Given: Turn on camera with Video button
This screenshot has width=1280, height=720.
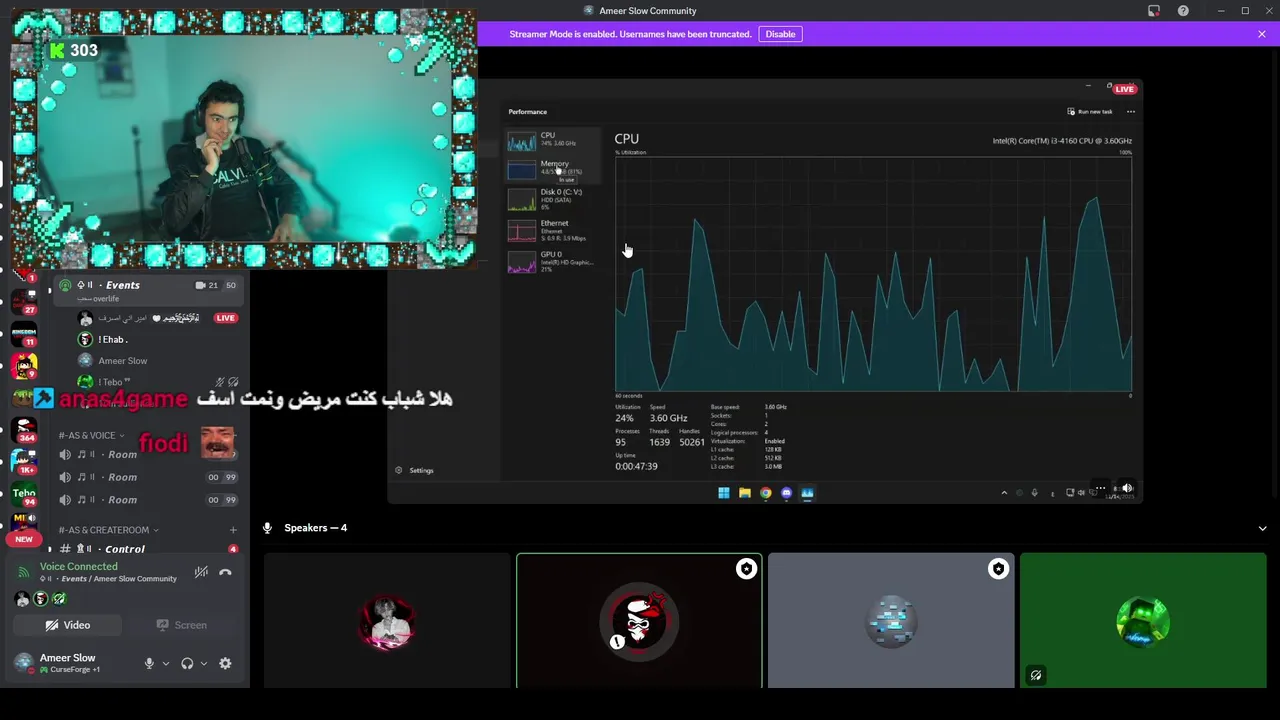Looking at the screenshot, I should pyautogui.click(x=68, y=625).
